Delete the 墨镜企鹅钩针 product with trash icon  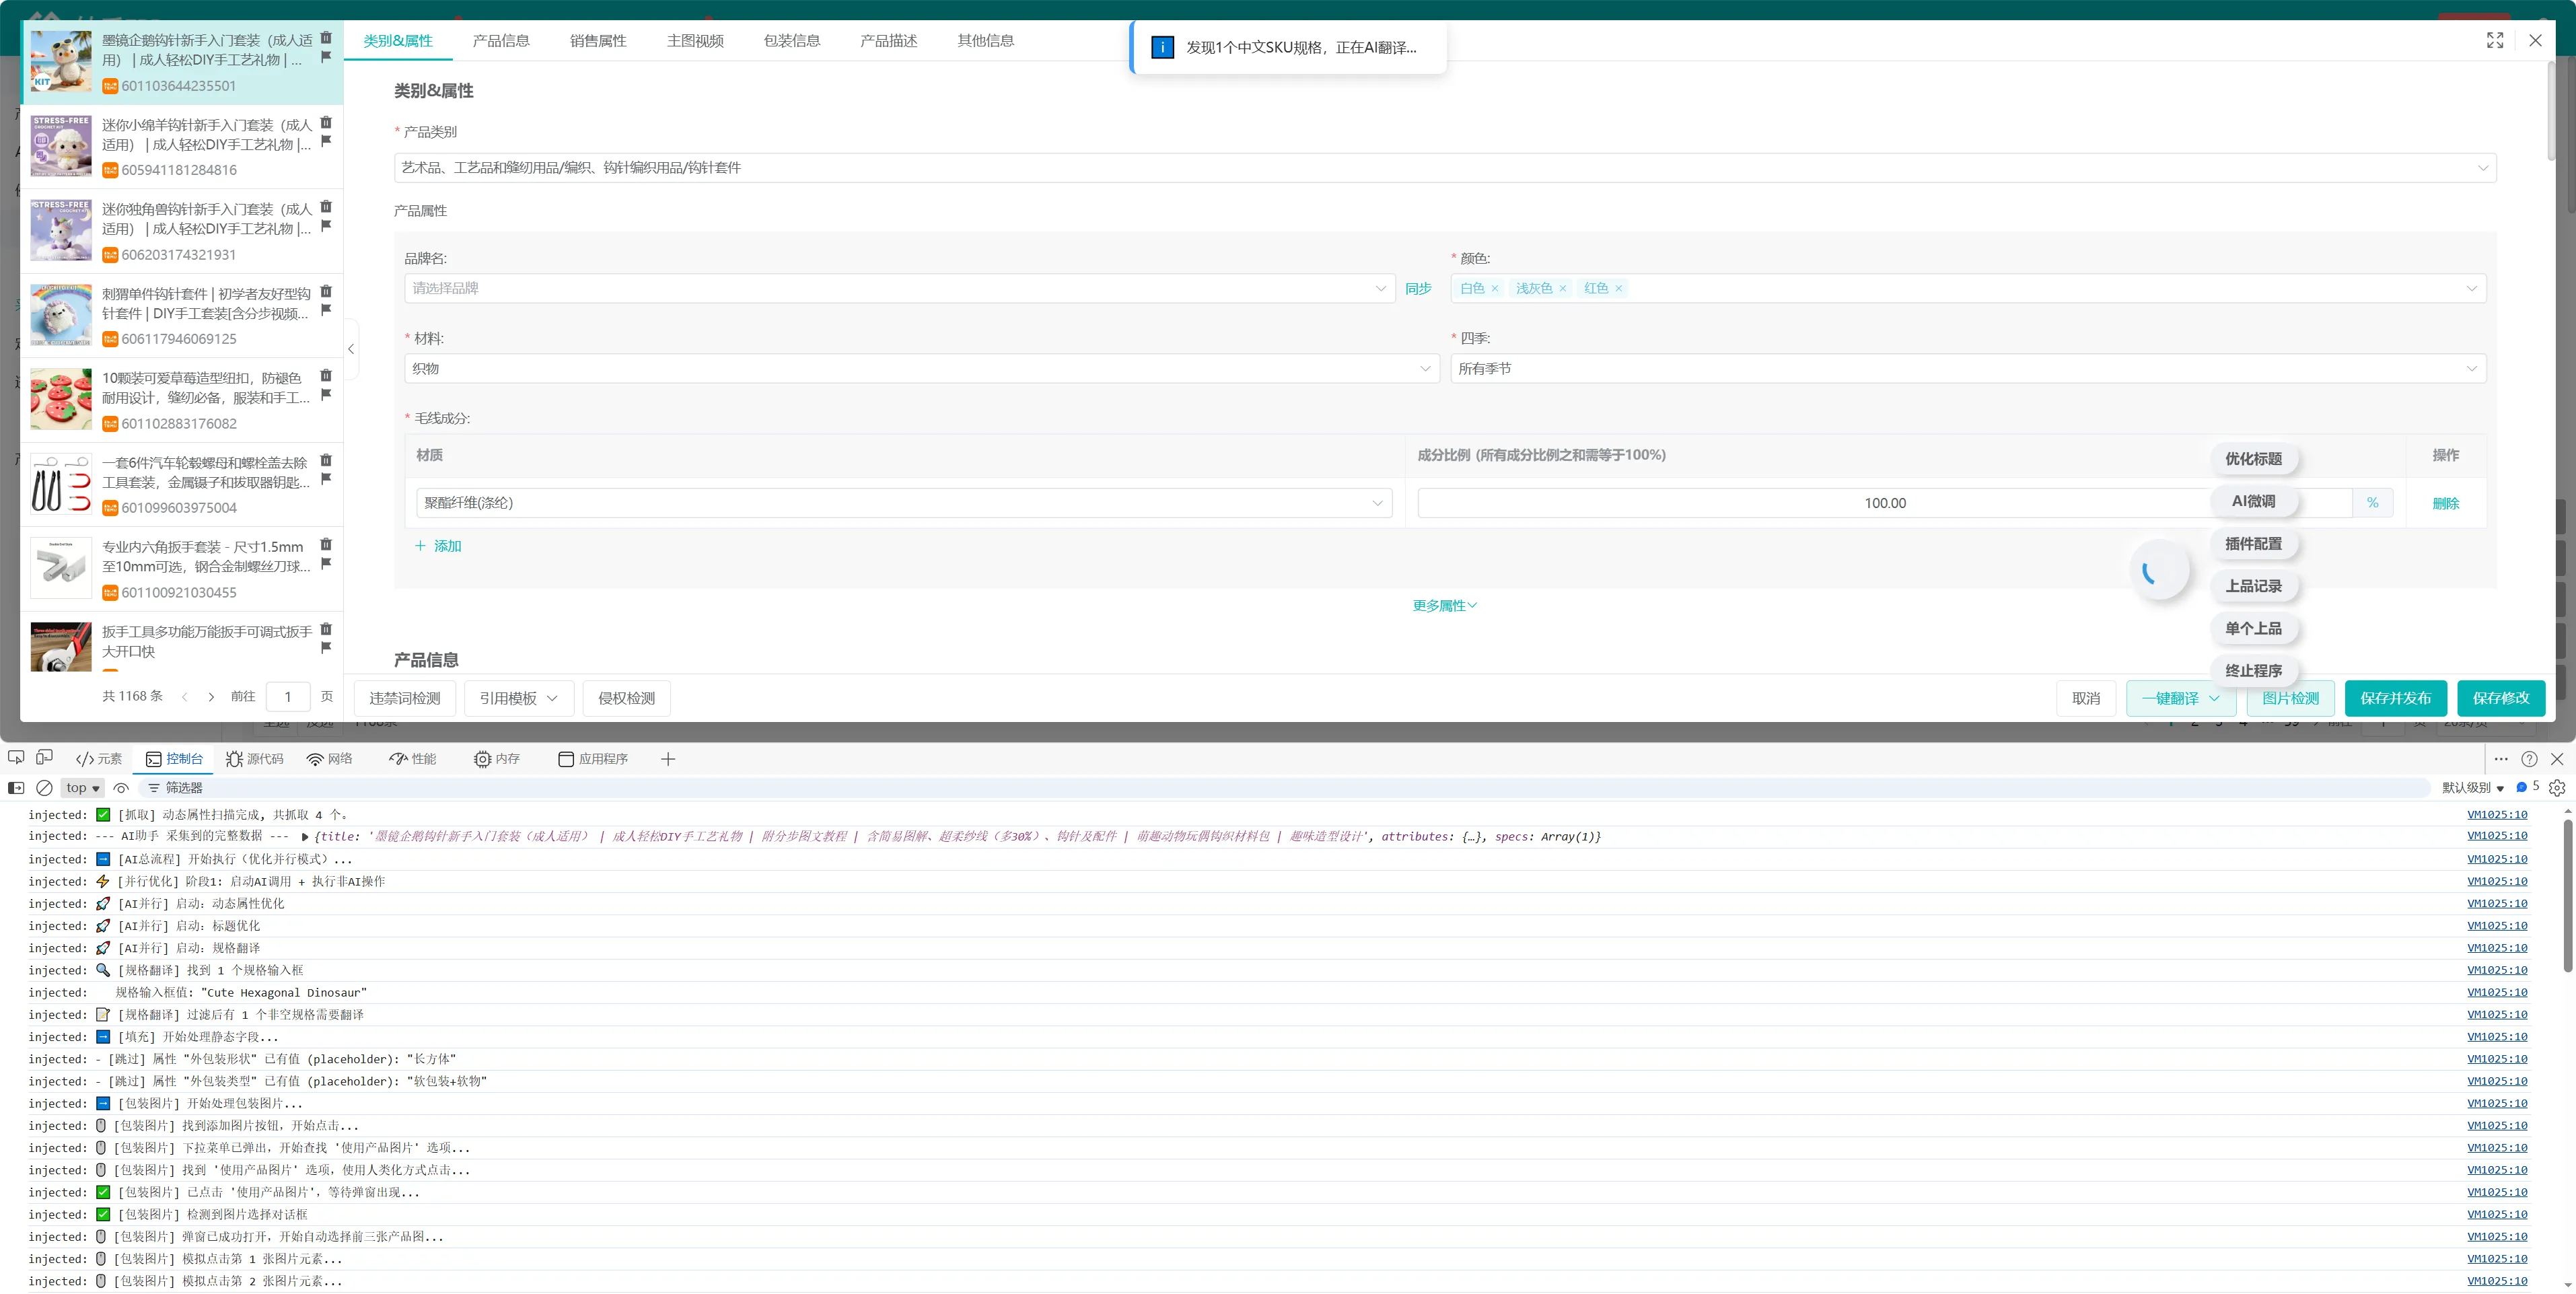(326, 38)
